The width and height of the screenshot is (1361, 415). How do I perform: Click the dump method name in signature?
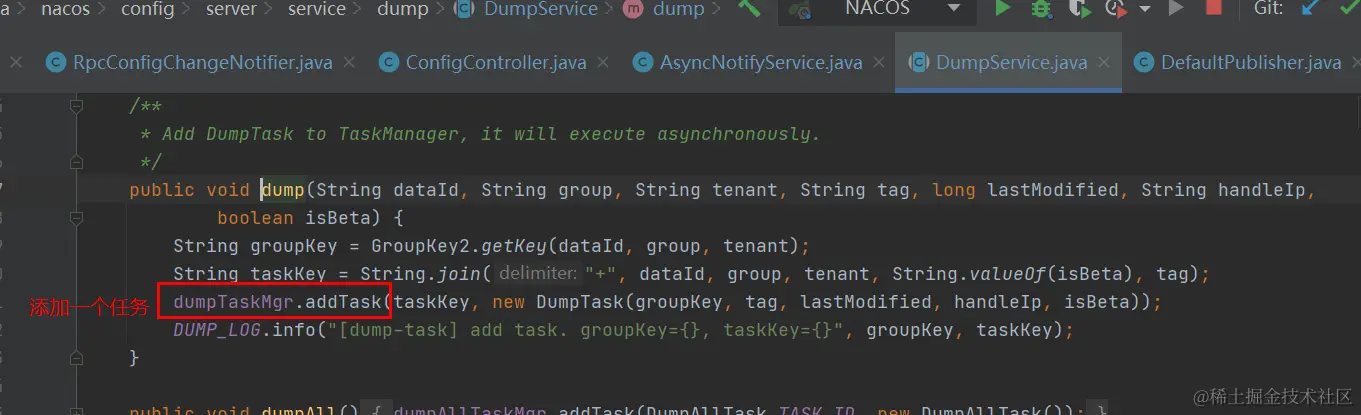point(283,190)
